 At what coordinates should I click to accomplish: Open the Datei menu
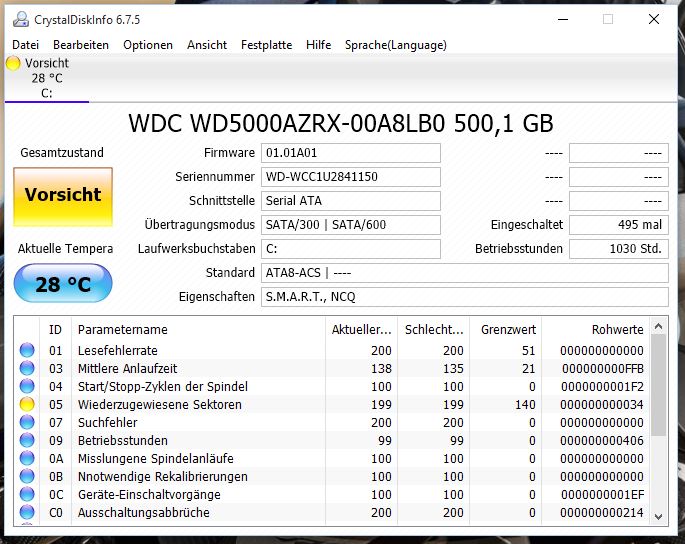coord(25,45)
